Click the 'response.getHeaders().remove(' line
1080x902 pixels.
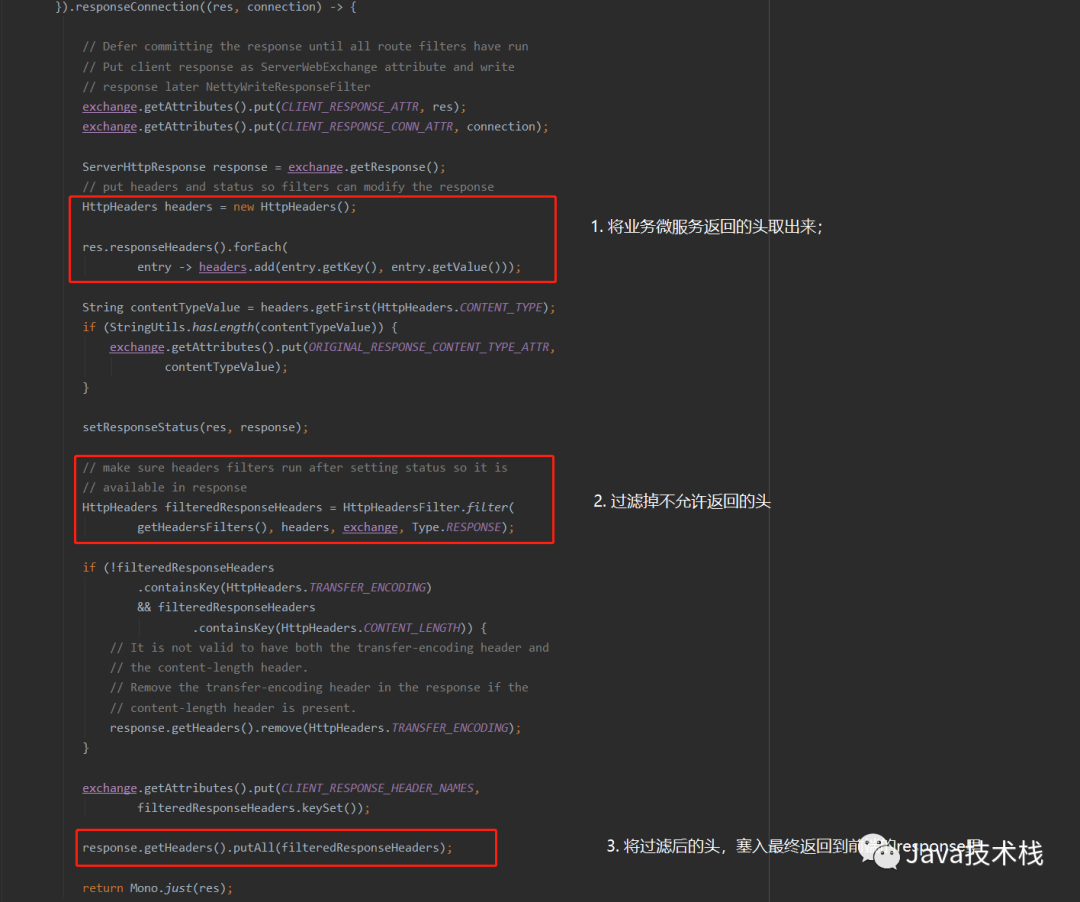coord(315,728)
